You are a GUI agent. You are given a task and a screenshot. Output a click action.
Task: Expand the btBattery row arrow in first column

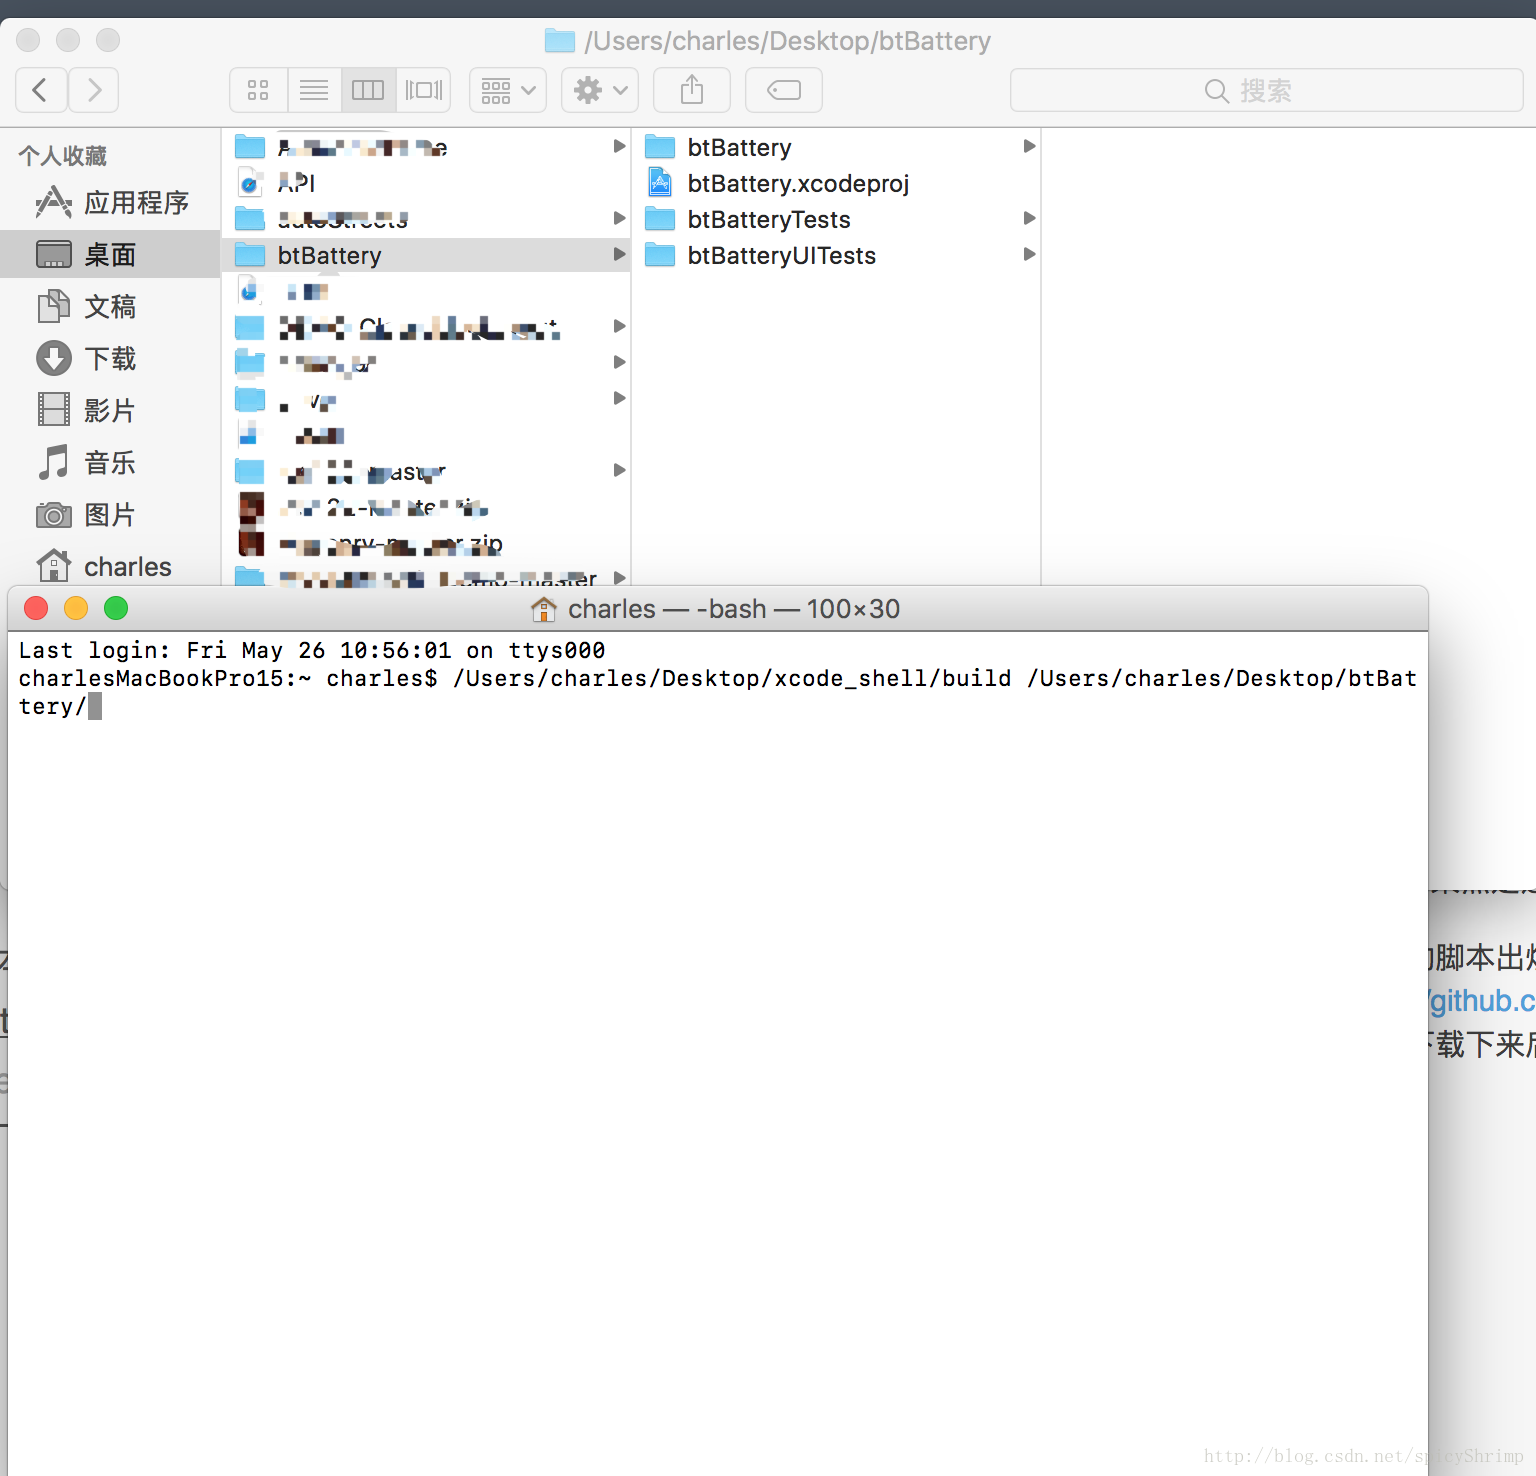619,255
